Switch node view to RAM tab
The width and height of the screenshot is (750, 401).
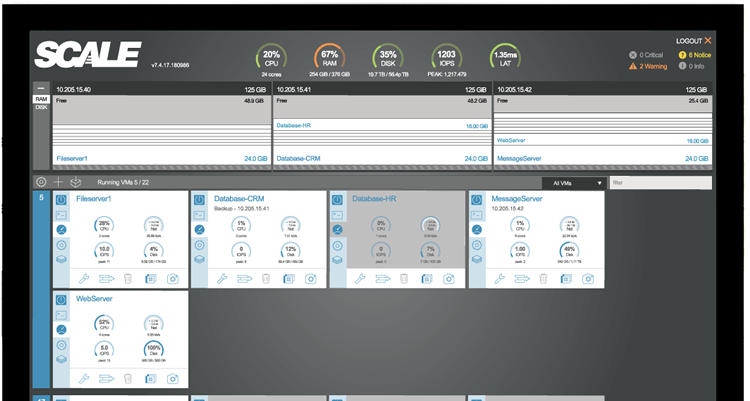(x=41, y=99)
